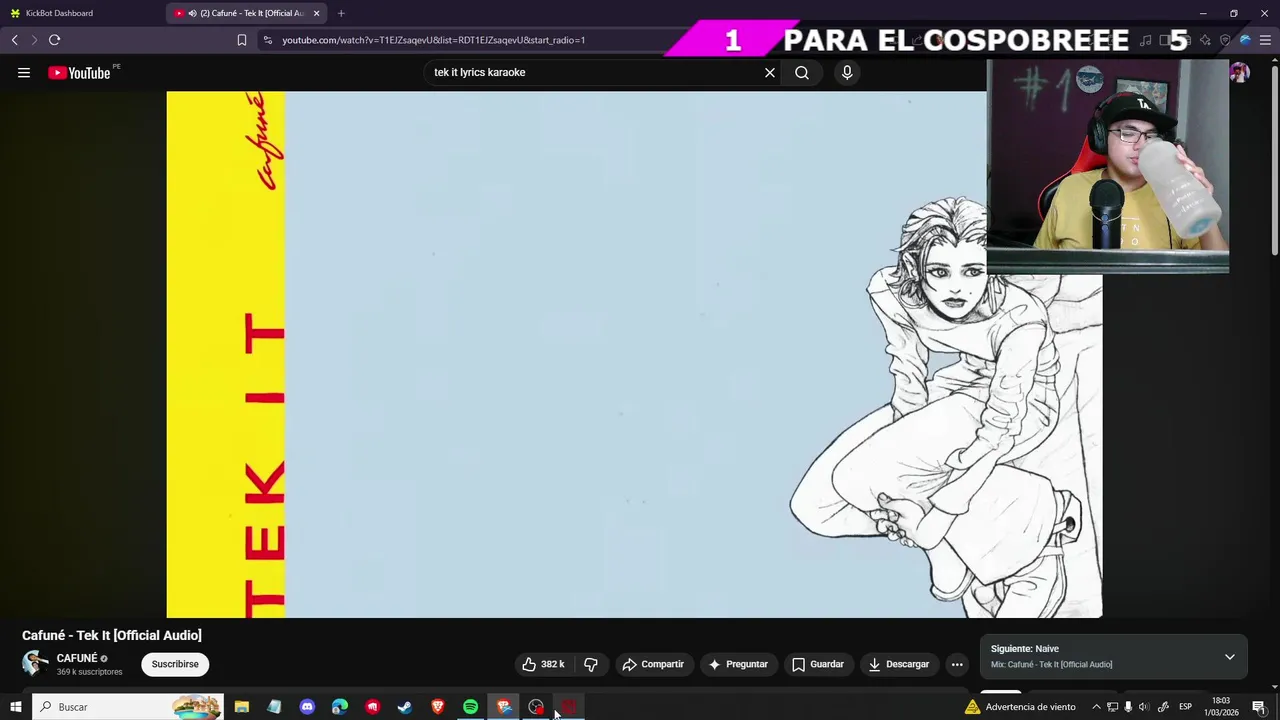Viewport: 1280px width, 720px height.
Task: Close the Cafuné - Tek It tab
Action: [316, 13]
